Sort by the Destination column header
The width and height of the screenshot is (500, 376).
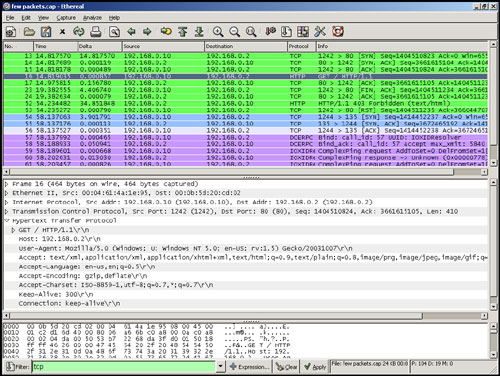(246, 46)
